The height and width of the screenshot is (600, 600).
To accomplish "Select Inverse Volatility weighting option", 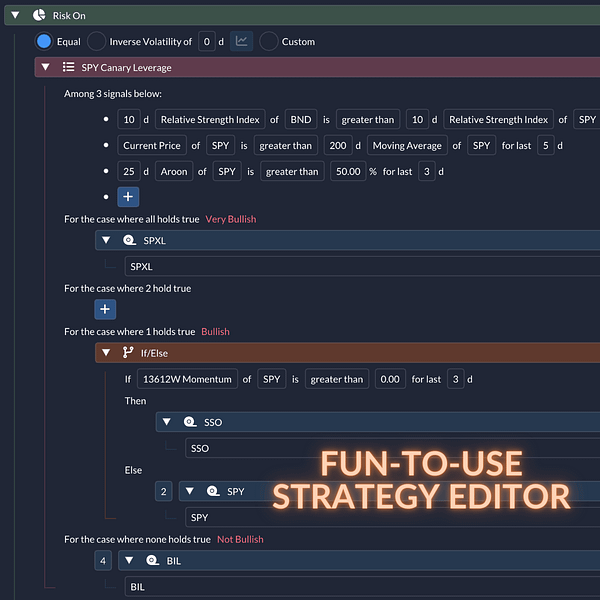I will (96, 41).
